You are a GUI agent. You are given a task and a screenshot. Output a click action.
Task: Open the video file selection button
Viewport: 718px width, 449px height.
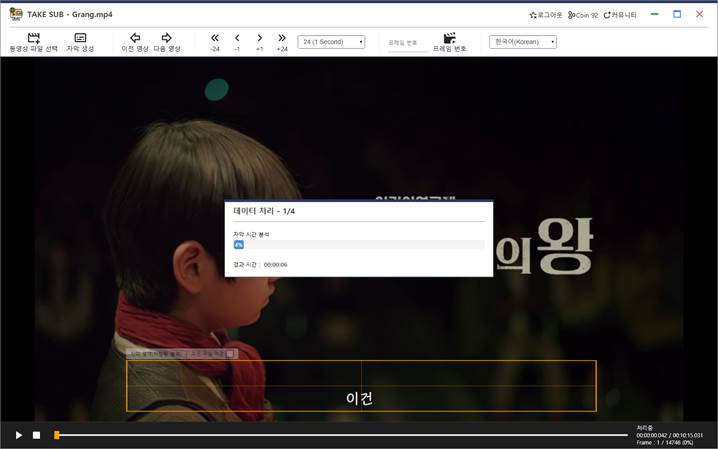click(33, 42)
